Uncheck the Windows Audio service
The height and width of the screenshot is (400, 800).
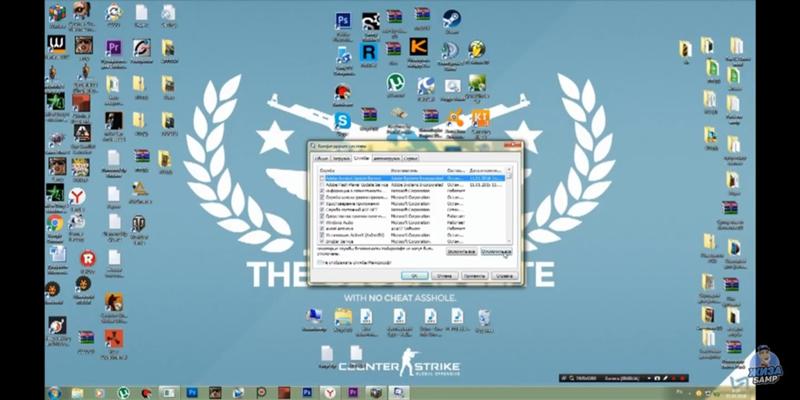321,222
